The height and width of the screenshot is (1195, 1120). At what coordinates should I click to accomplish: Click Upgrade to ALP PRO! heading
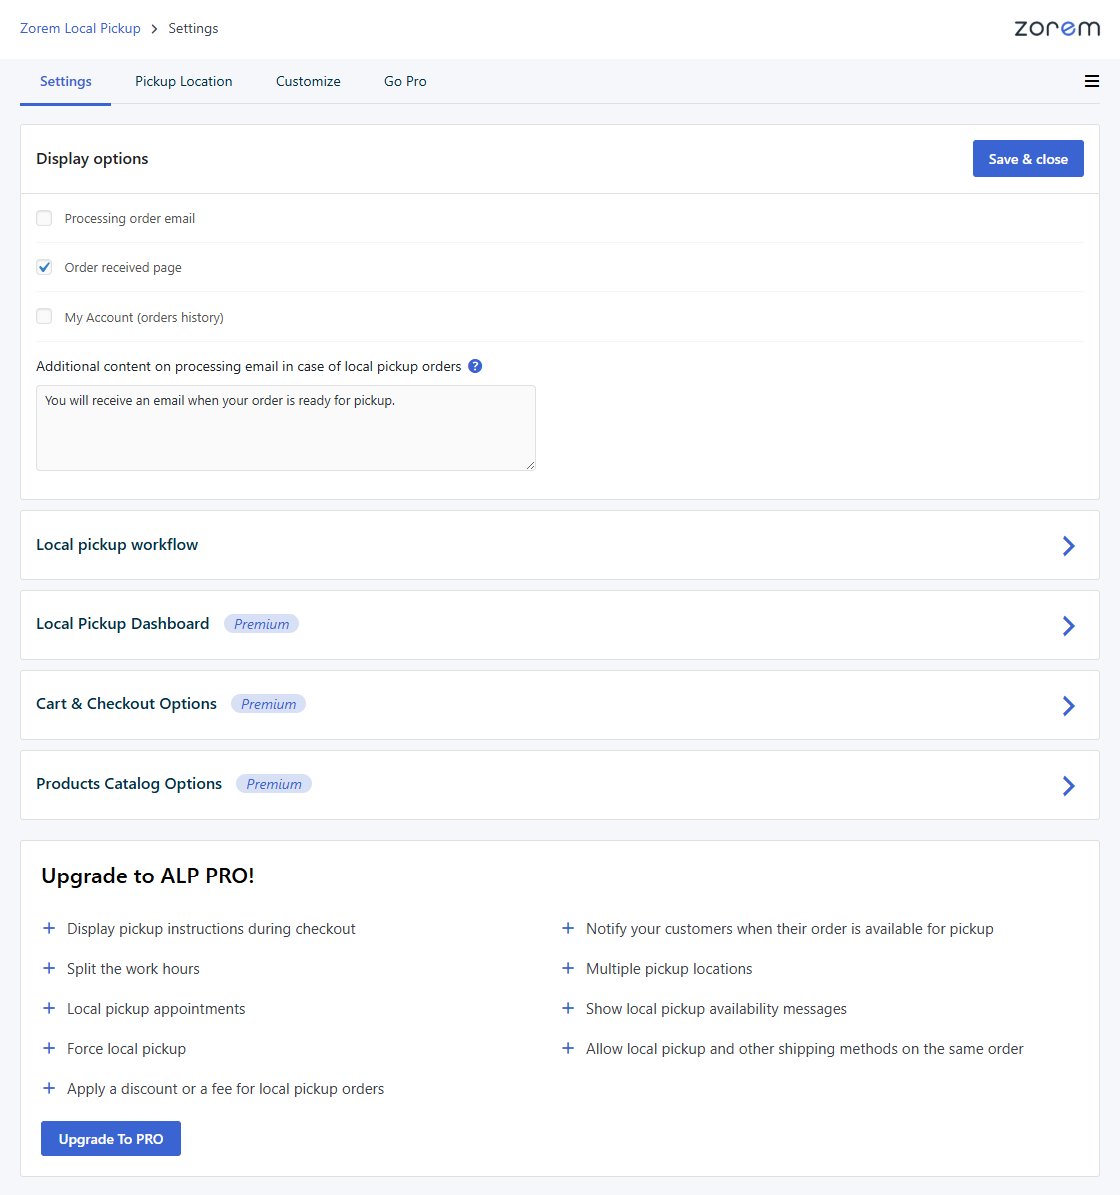[x=148, y=876]
